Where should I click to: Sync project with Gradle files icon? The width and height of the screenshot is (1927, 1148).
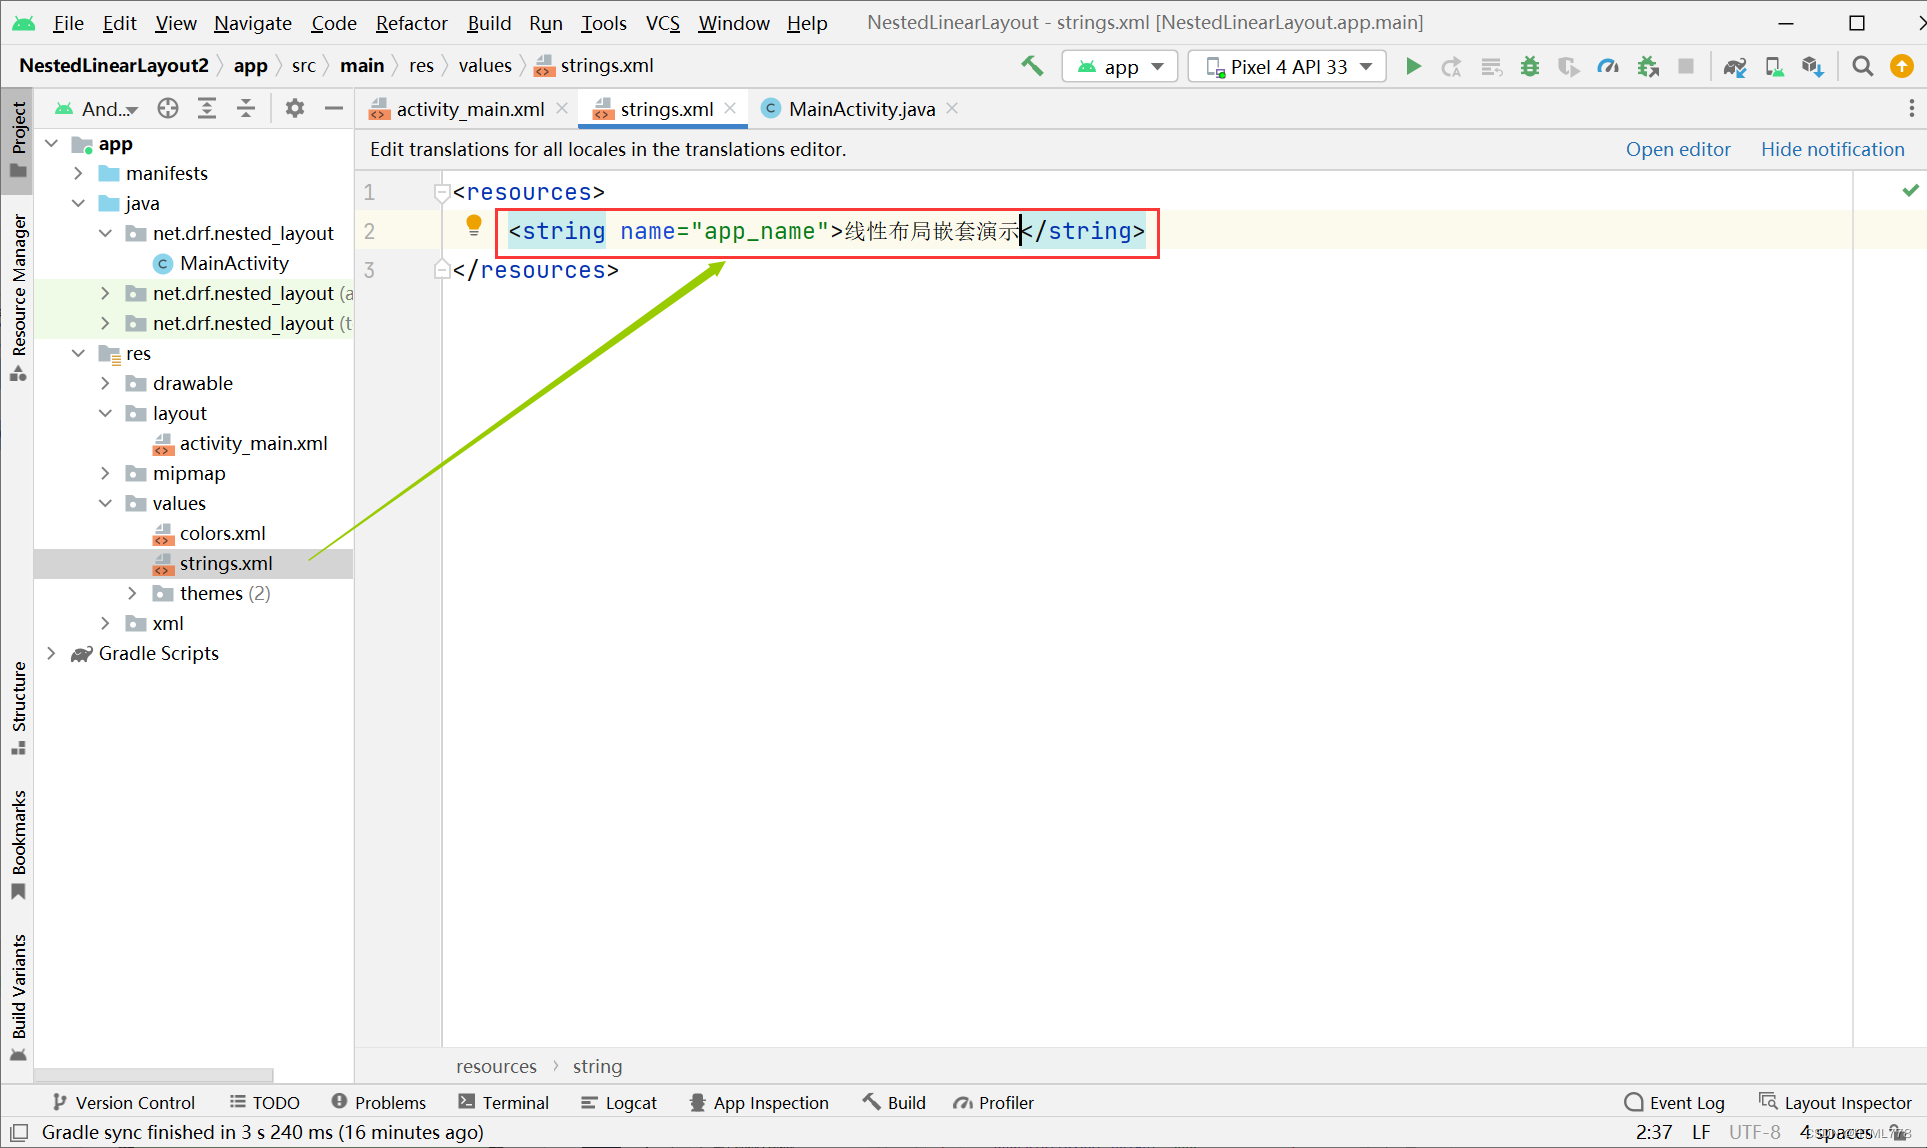pos(1735,66)
